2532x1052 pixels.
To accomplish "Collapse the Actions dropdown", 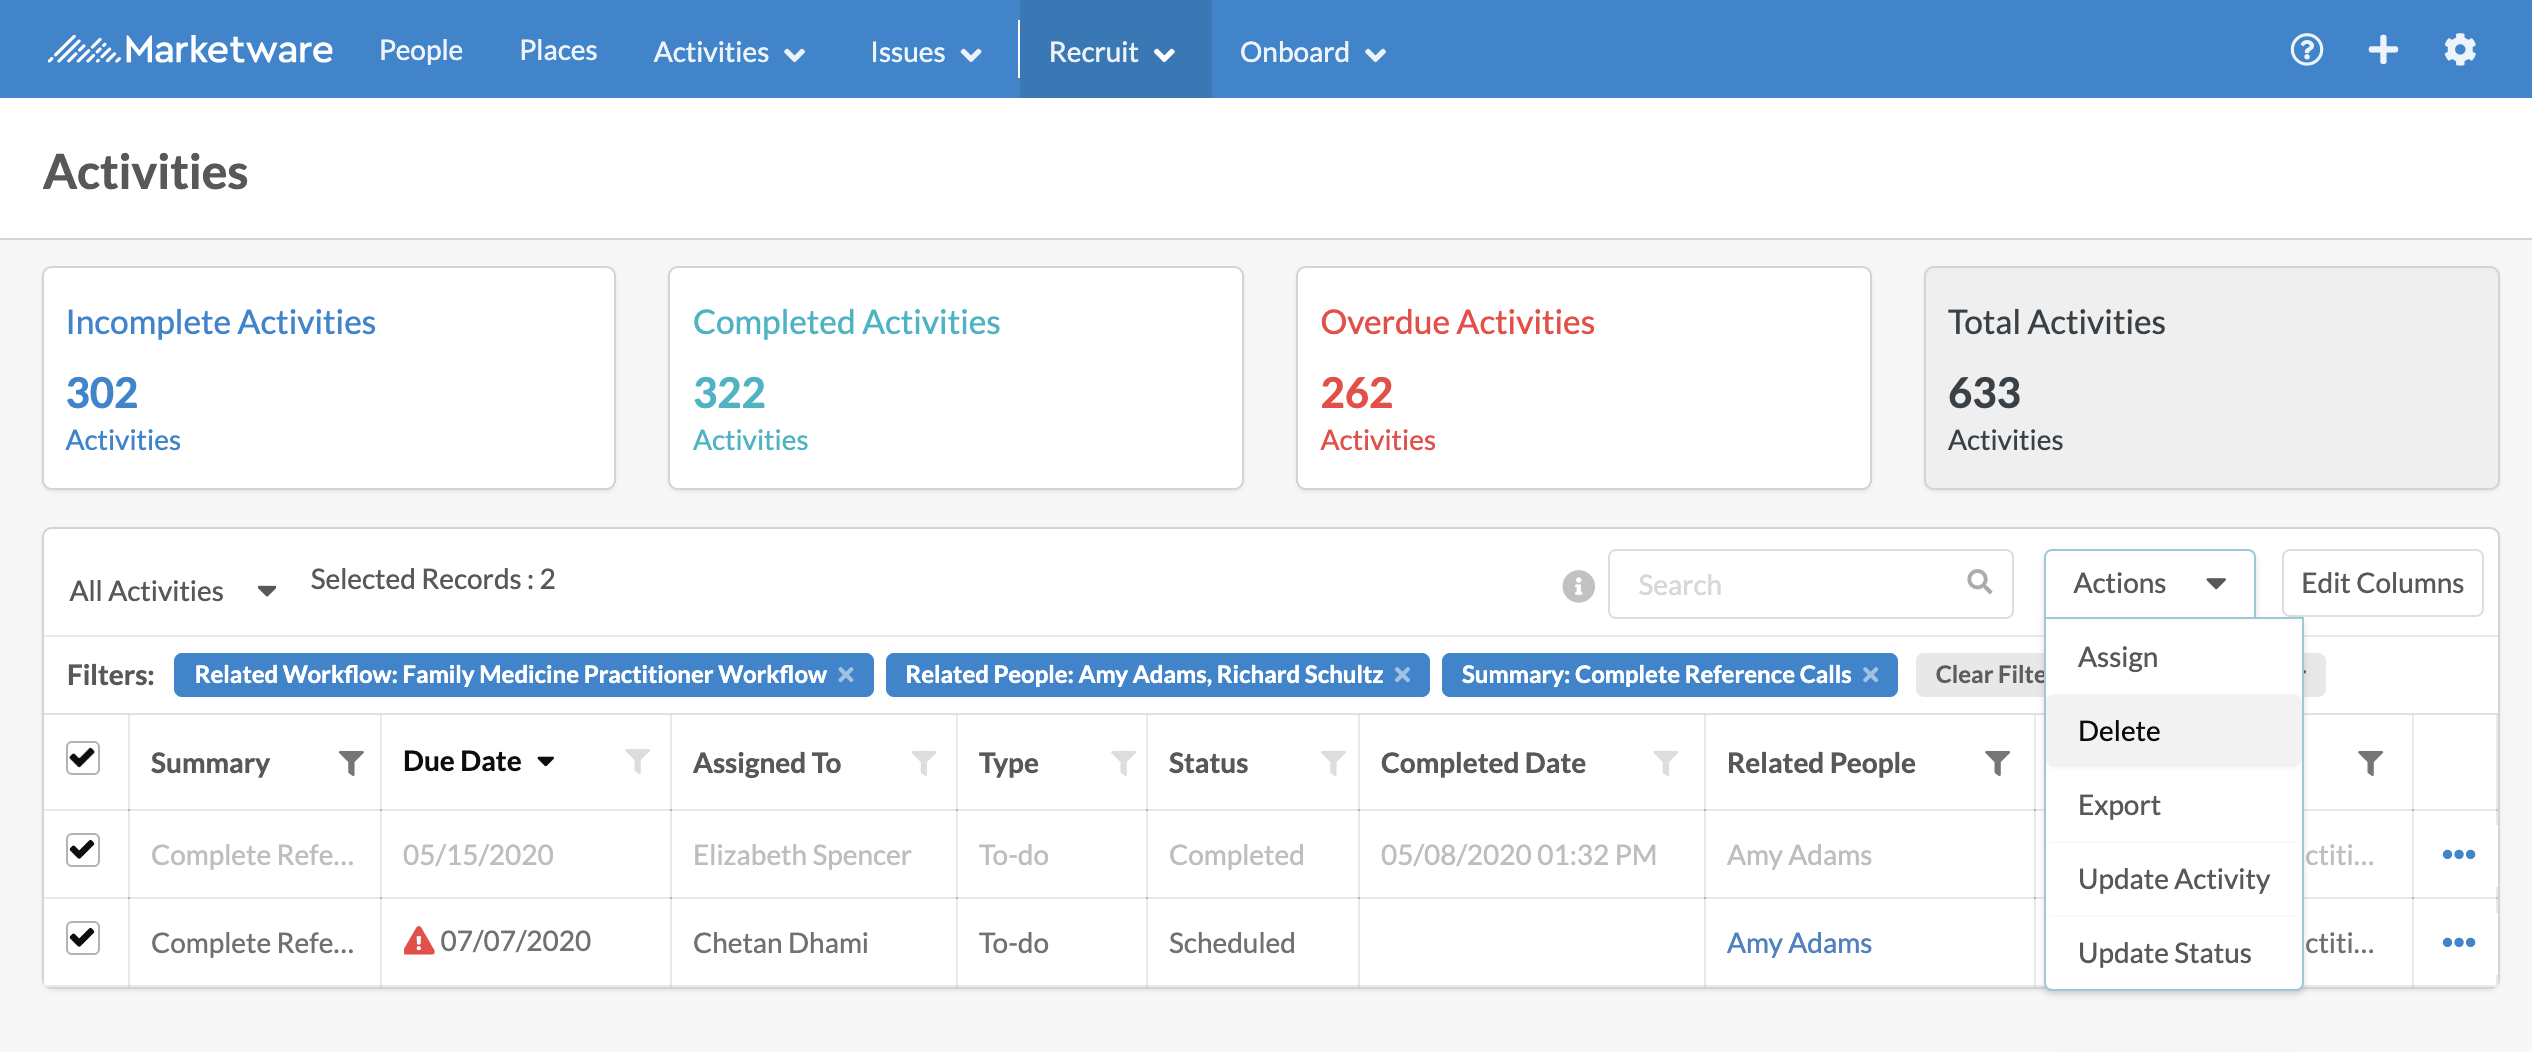I will tap(2149, 584).
